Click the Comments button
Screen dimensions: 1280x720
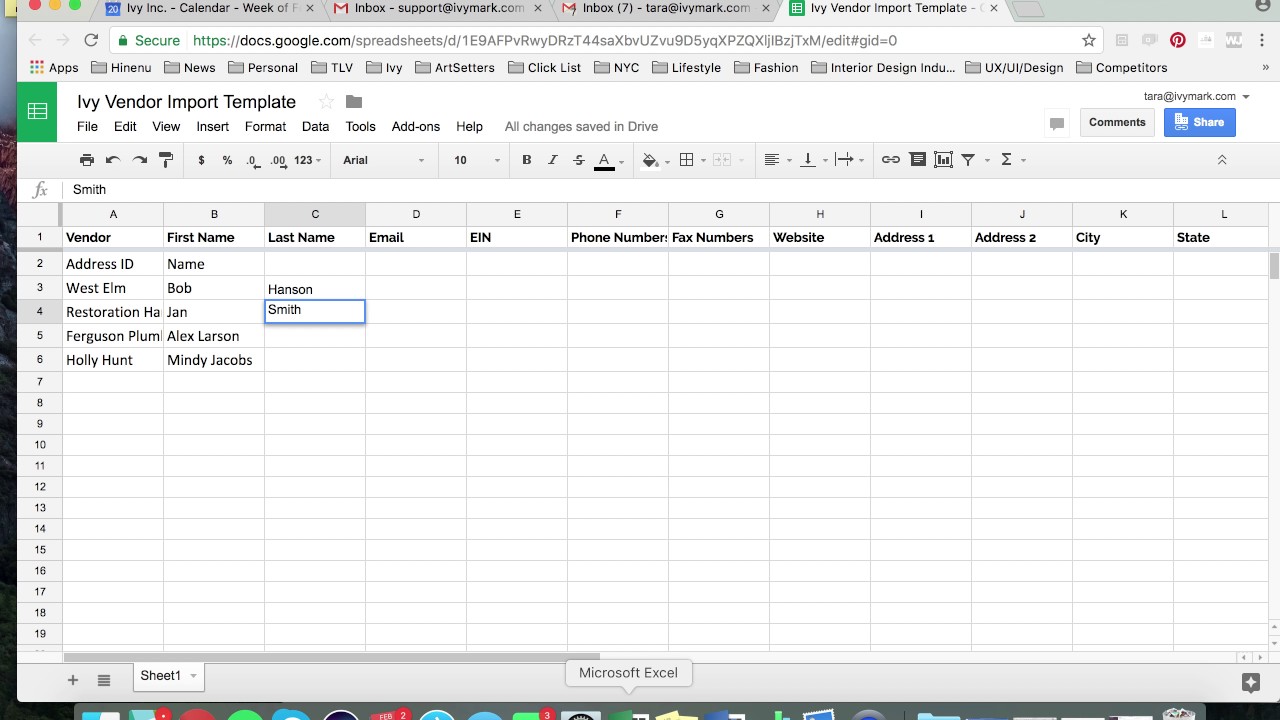click(1117, 122)
